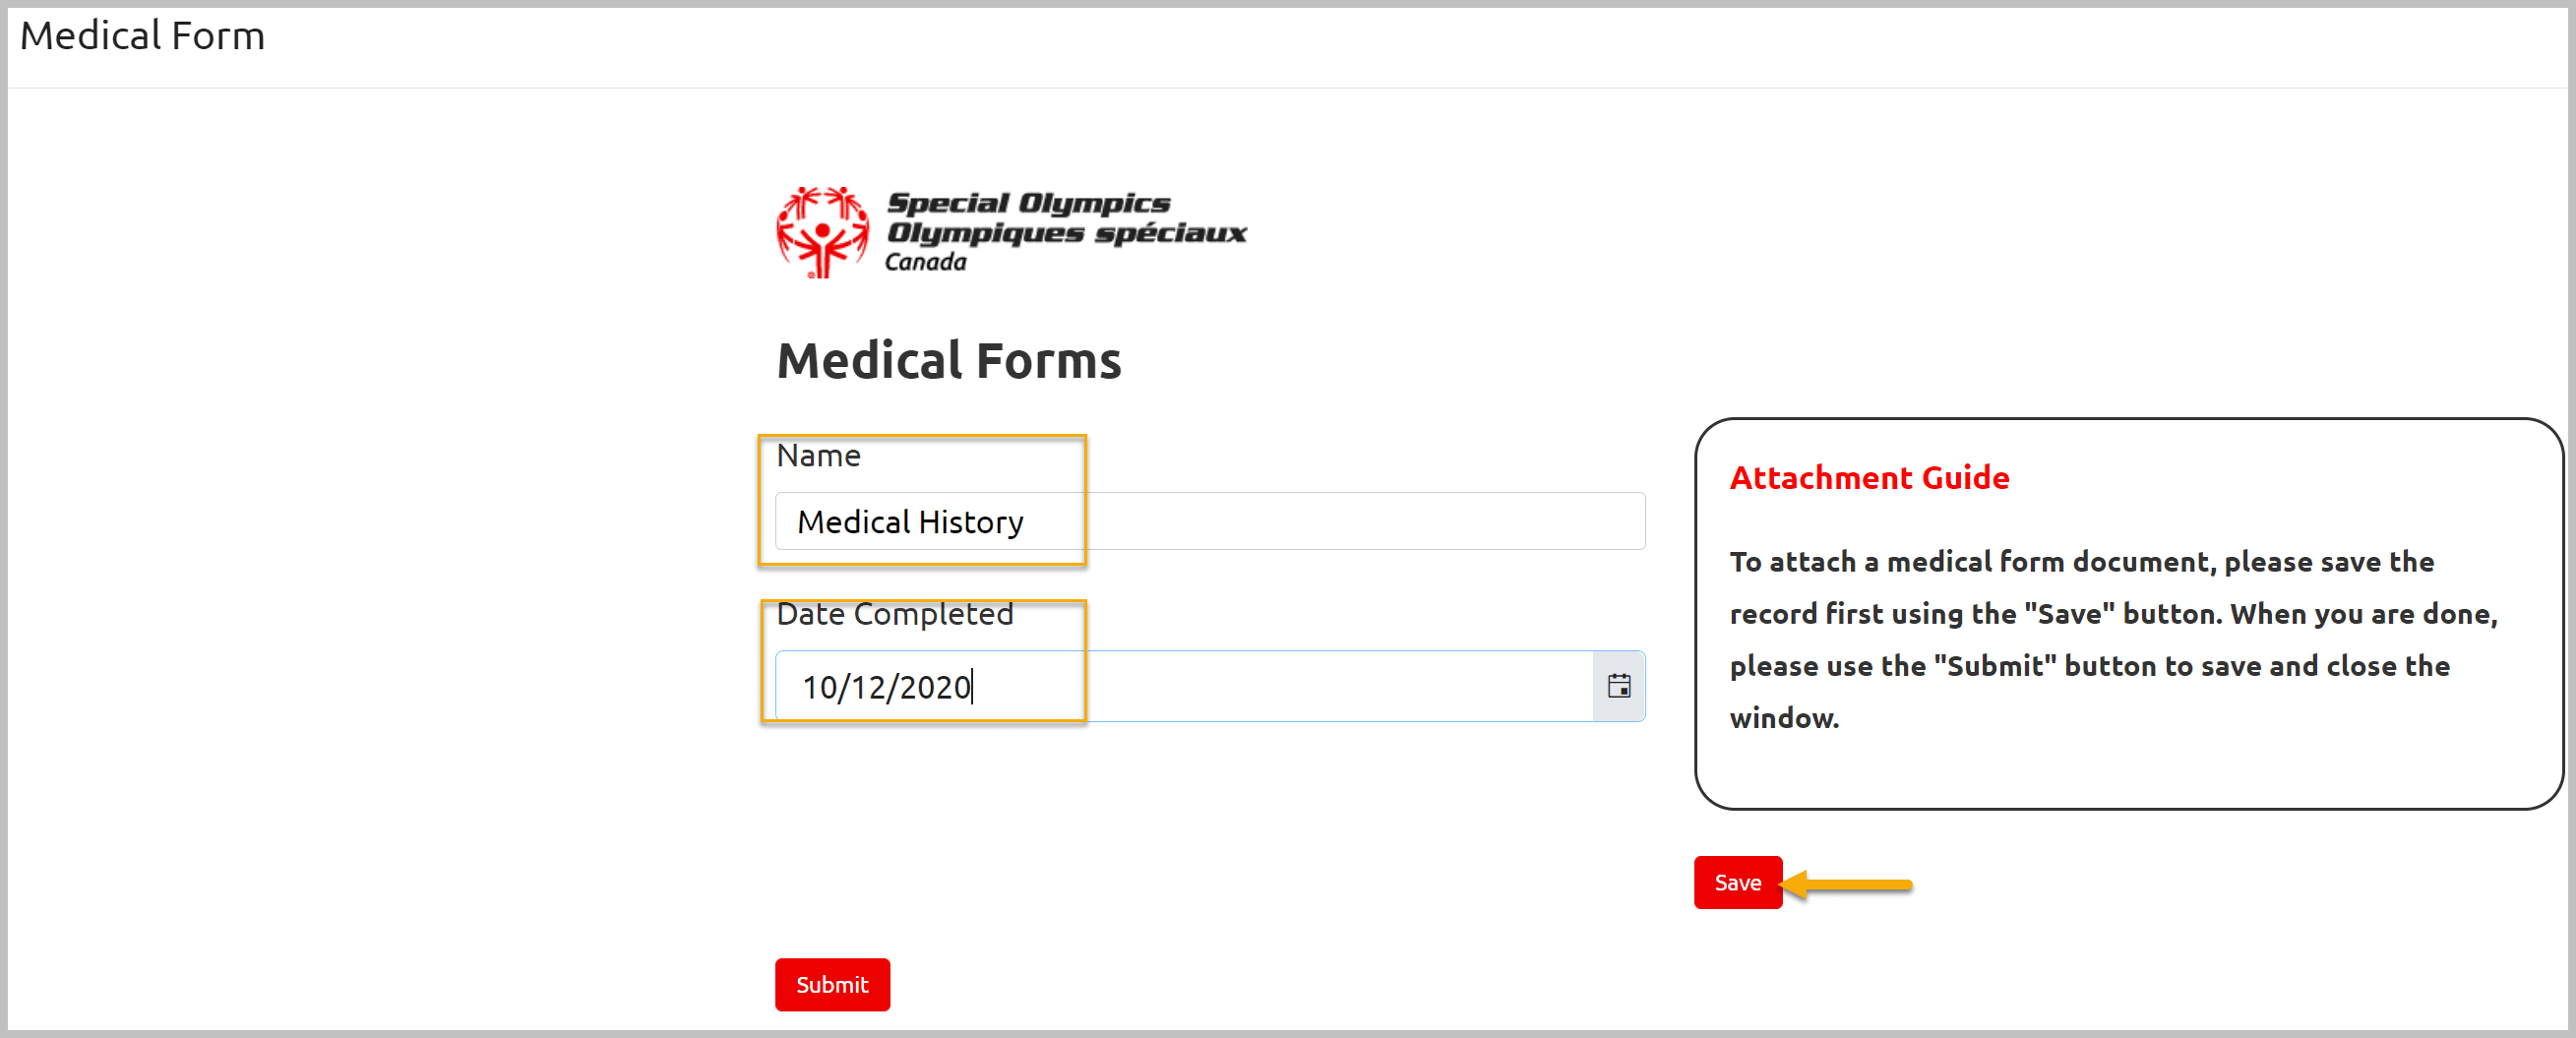Click the Name field label
2576x1038 pixels.
click(x=818, y=455)
